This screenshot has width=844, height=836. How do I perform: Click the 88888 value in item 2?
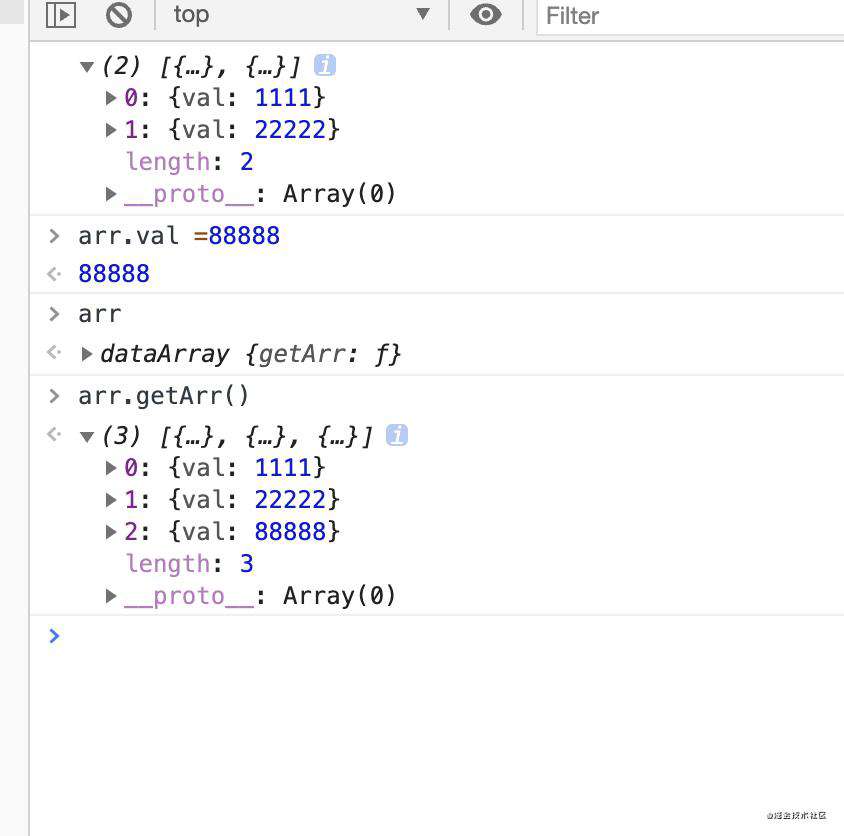click(290, 531)
